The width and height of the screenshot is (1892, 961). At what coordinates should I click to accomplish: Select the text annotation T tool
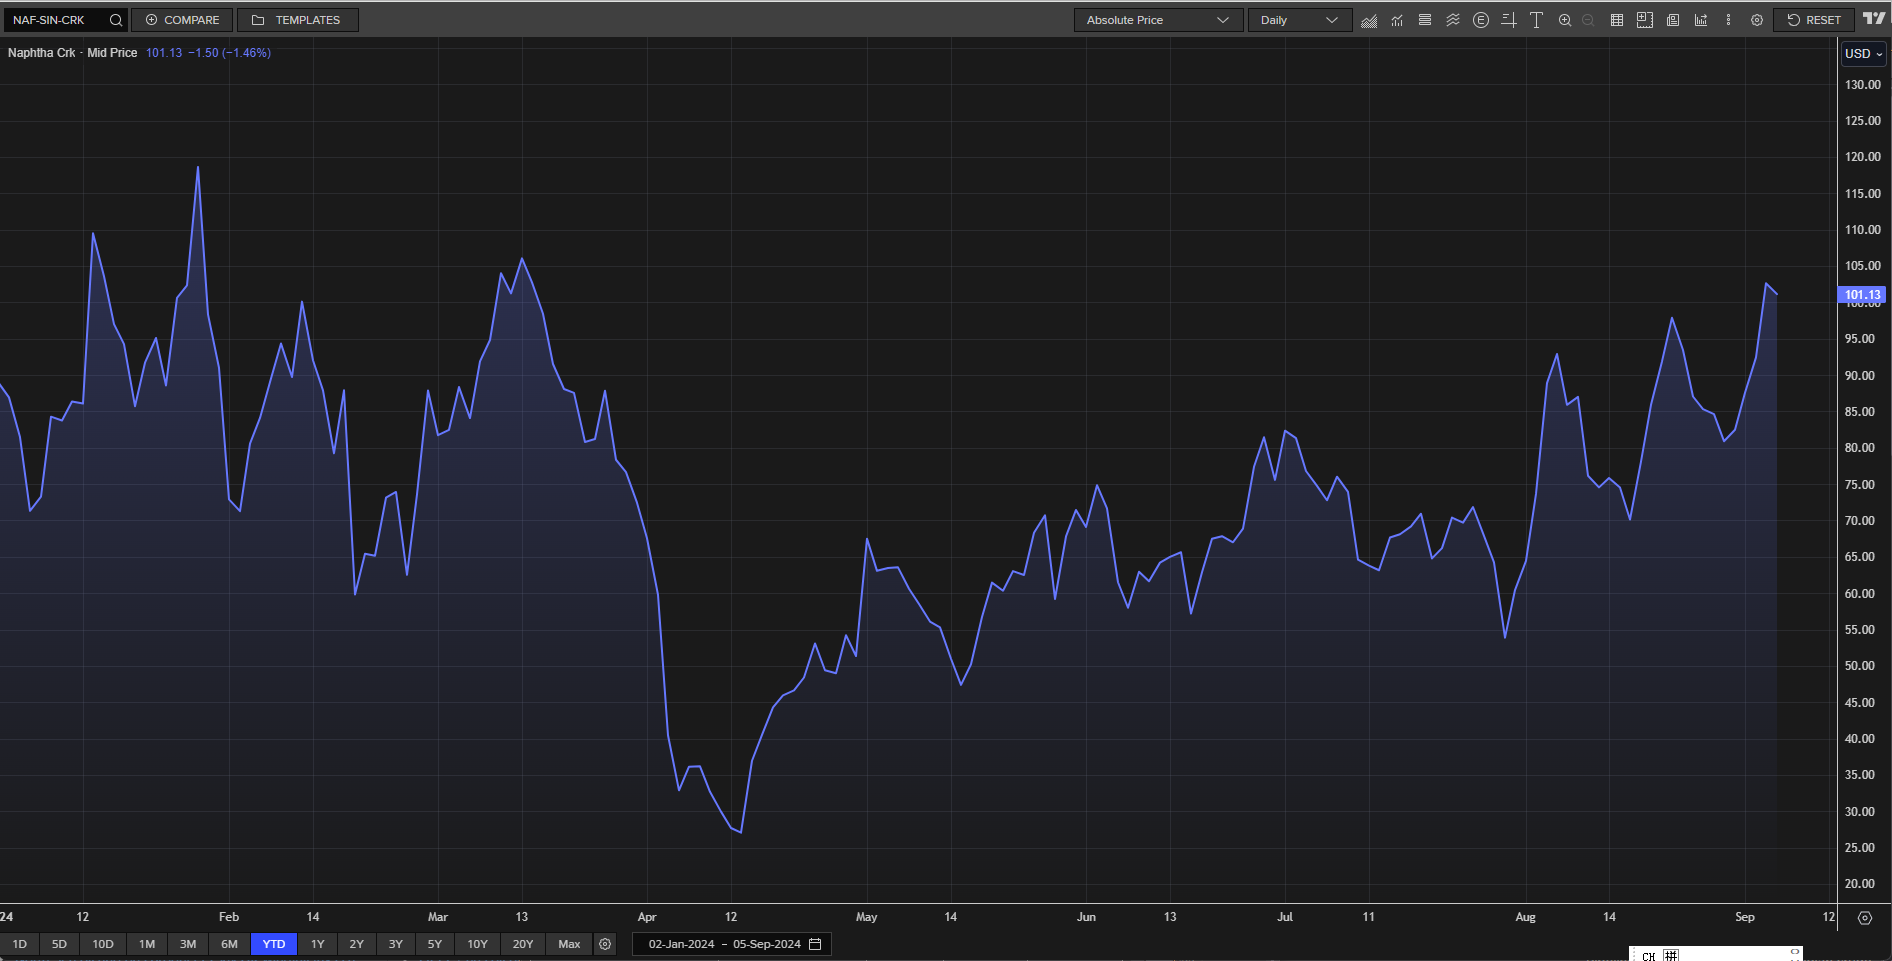(x=1537, y=20)
